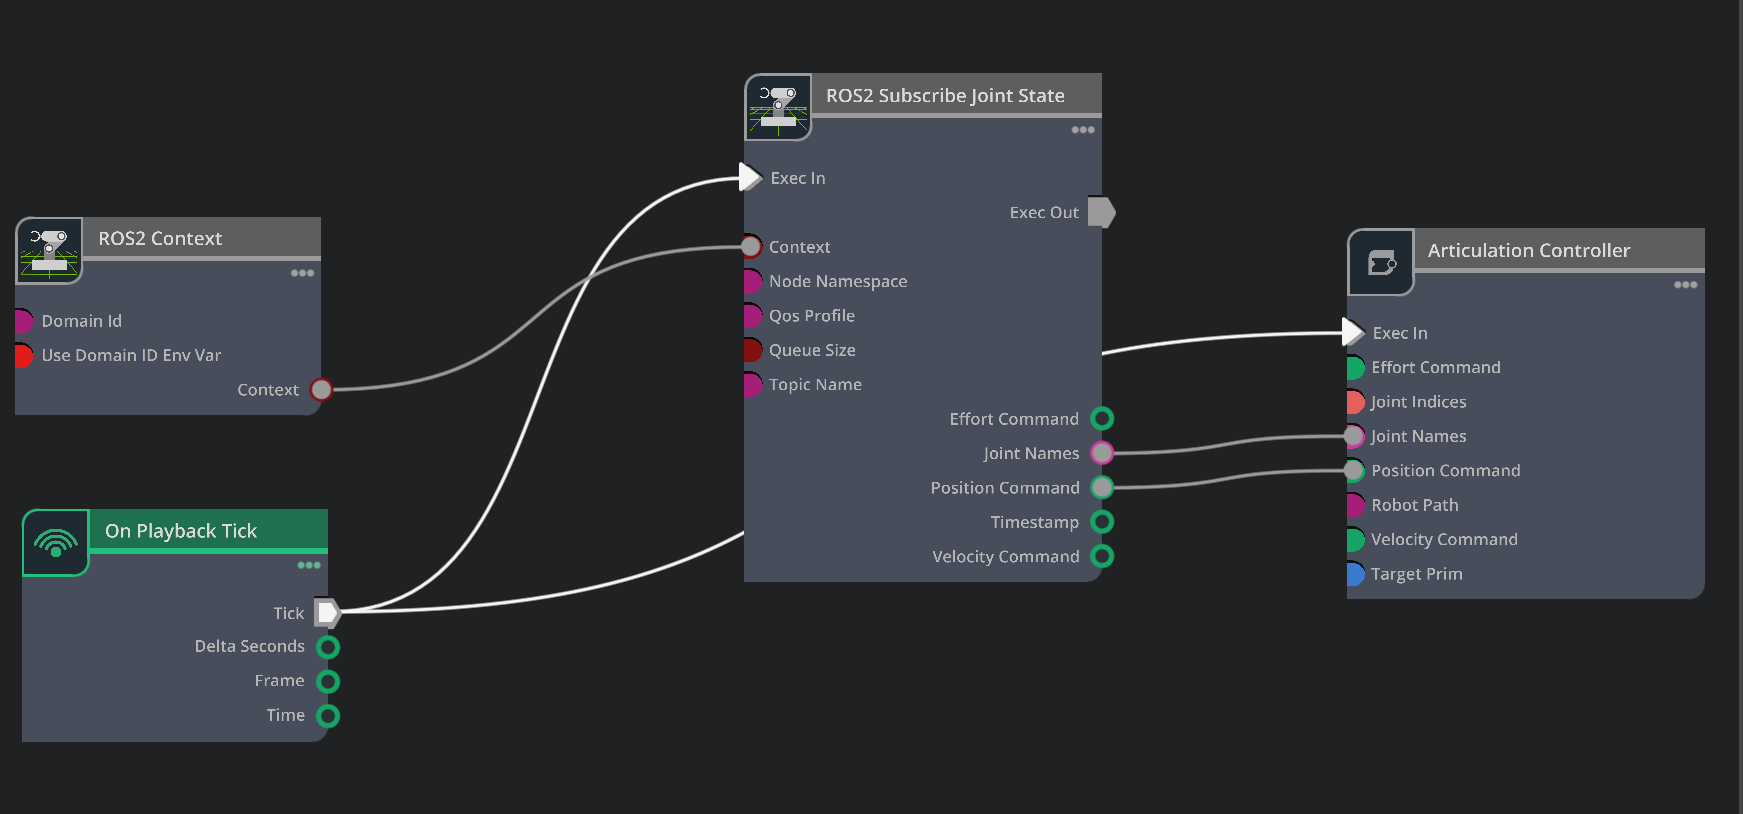Click Subscribe Joint State Velocity Command output port
This screenshot has width=1743, height=814.
pos(1102,556)
